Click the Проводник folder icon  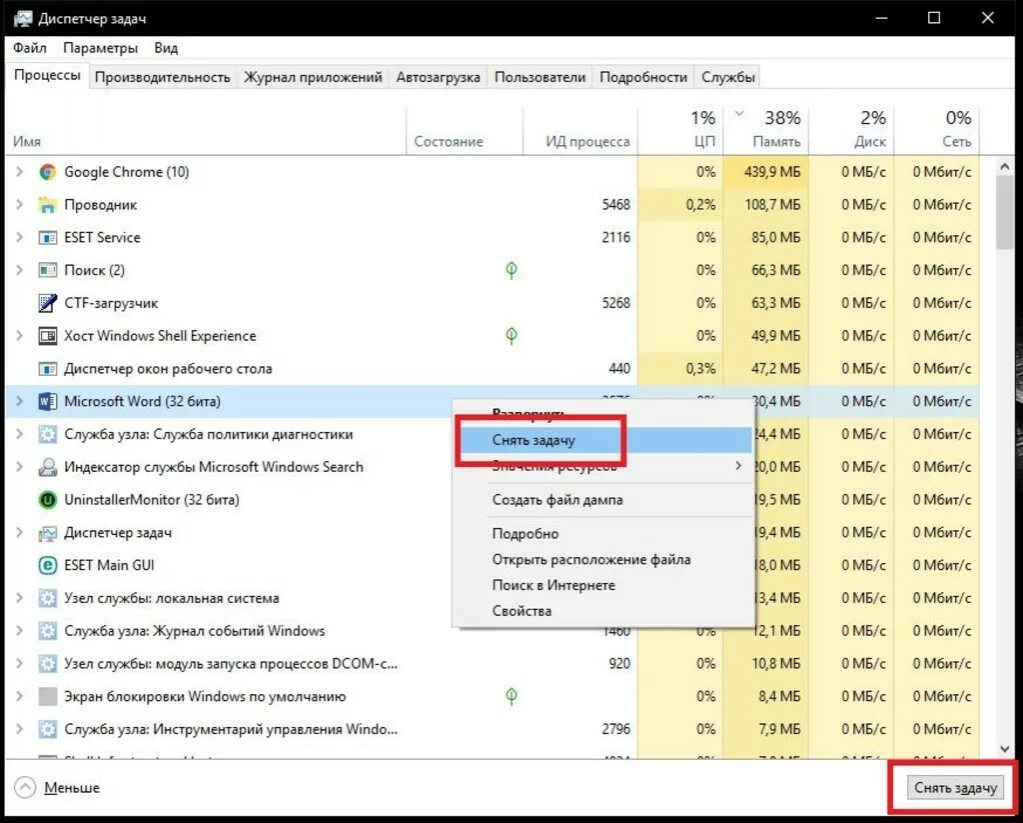coord(47,205)
